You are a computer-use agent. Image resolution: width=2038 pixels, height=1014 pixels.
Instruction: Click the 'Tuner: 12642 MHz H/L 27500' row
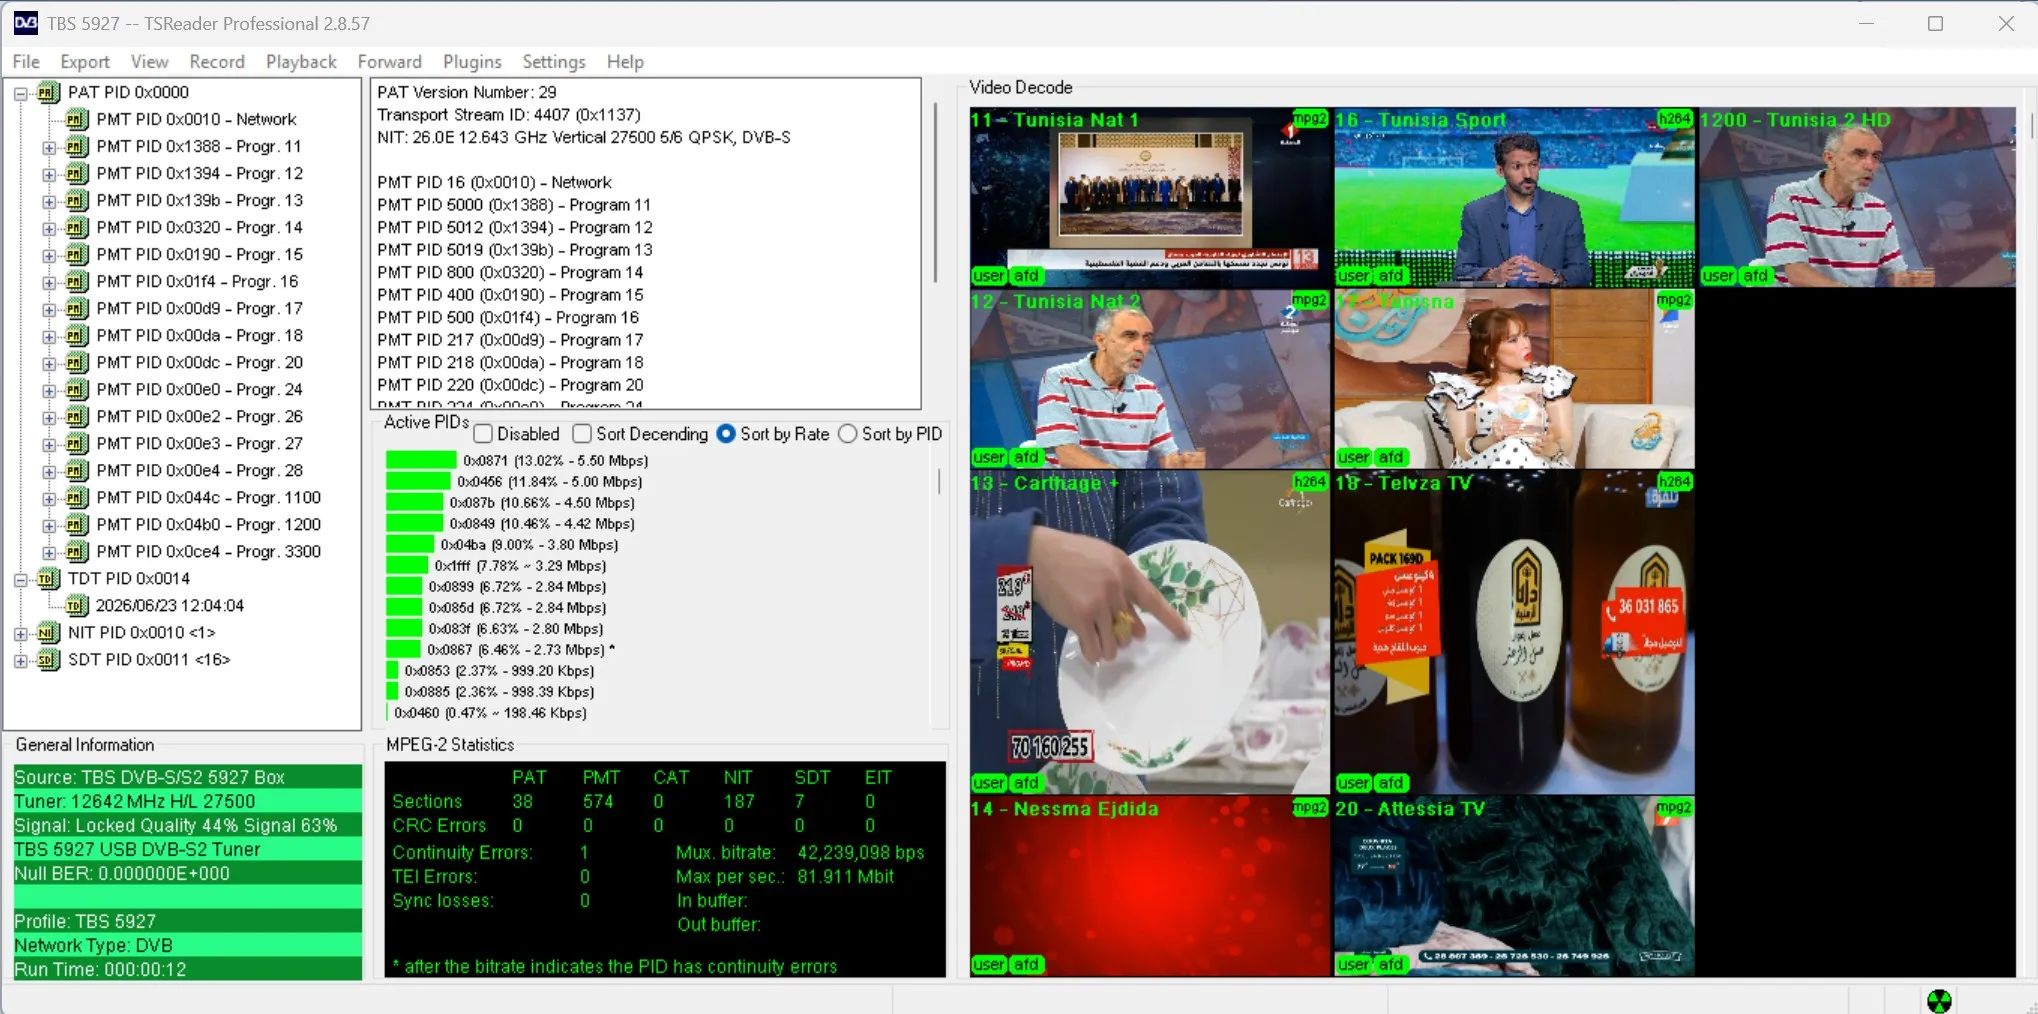pyautogui.click(x=188, y=801)
